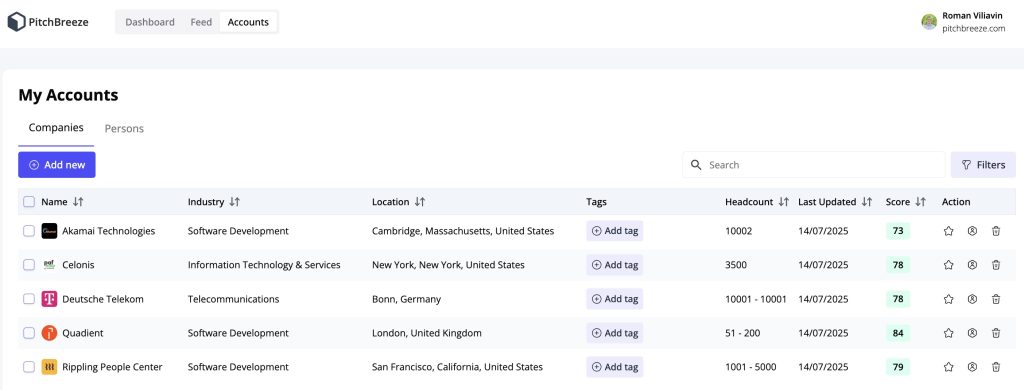
Task: Click the Rippling yellow logo
Action: coord(49,366)
